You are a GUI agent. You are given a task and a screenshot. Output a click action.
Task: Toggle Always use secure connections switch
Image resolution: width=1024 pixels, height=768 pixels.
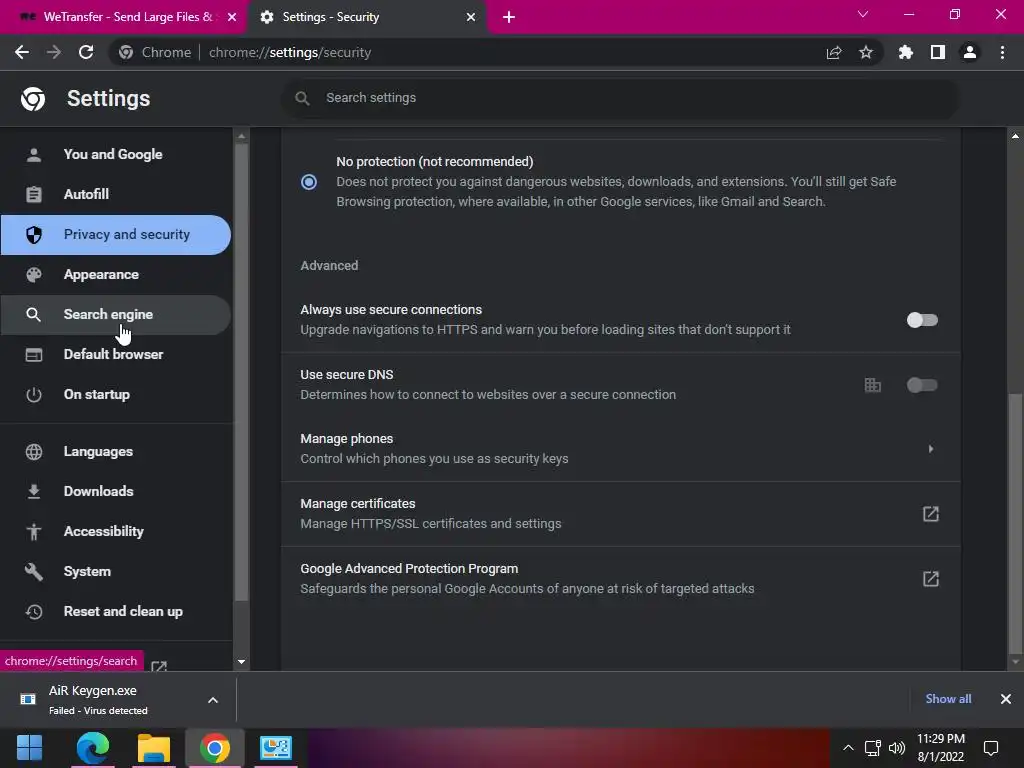pyautogui.click(x=922, y=320)
